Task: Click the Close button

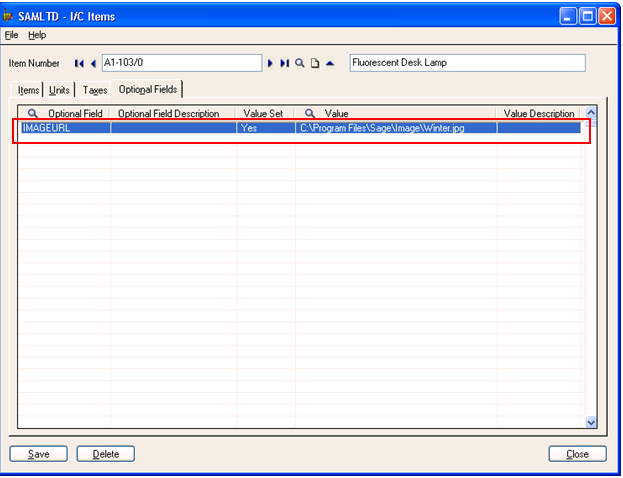Action: pyautogui.click(x=577, y=454)
